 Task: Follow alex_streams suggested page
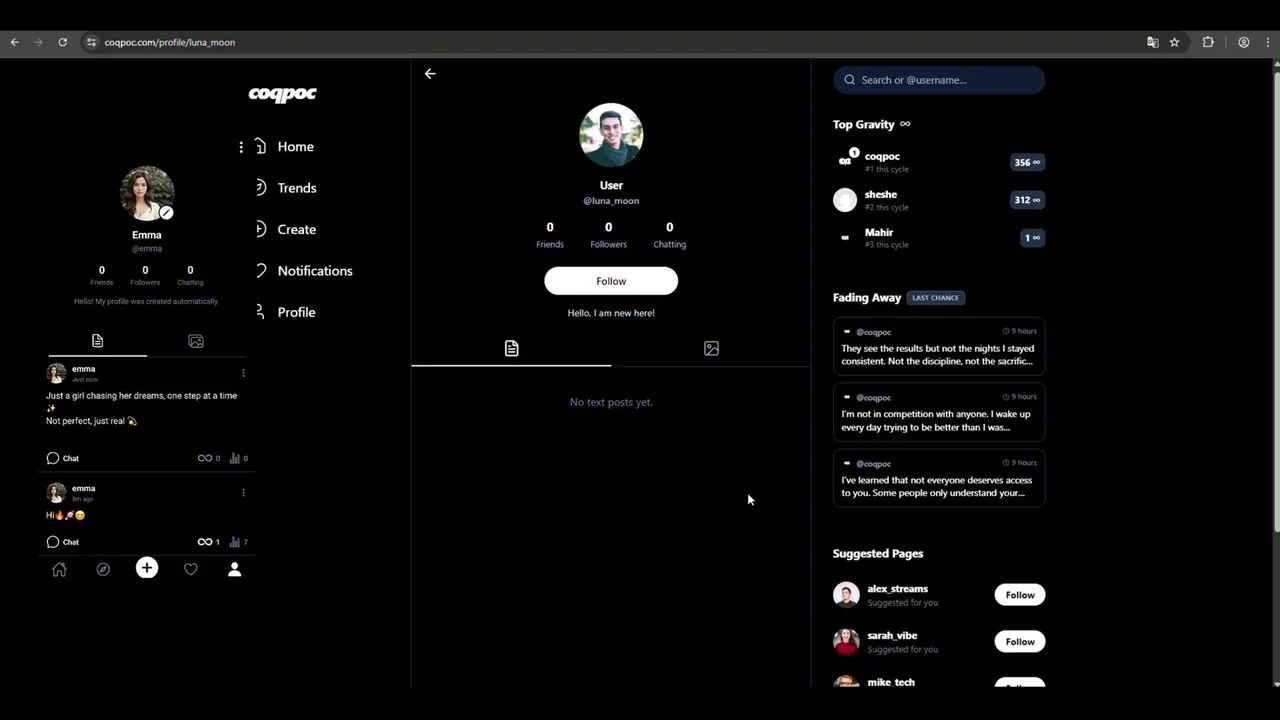tap(1020, 595)
